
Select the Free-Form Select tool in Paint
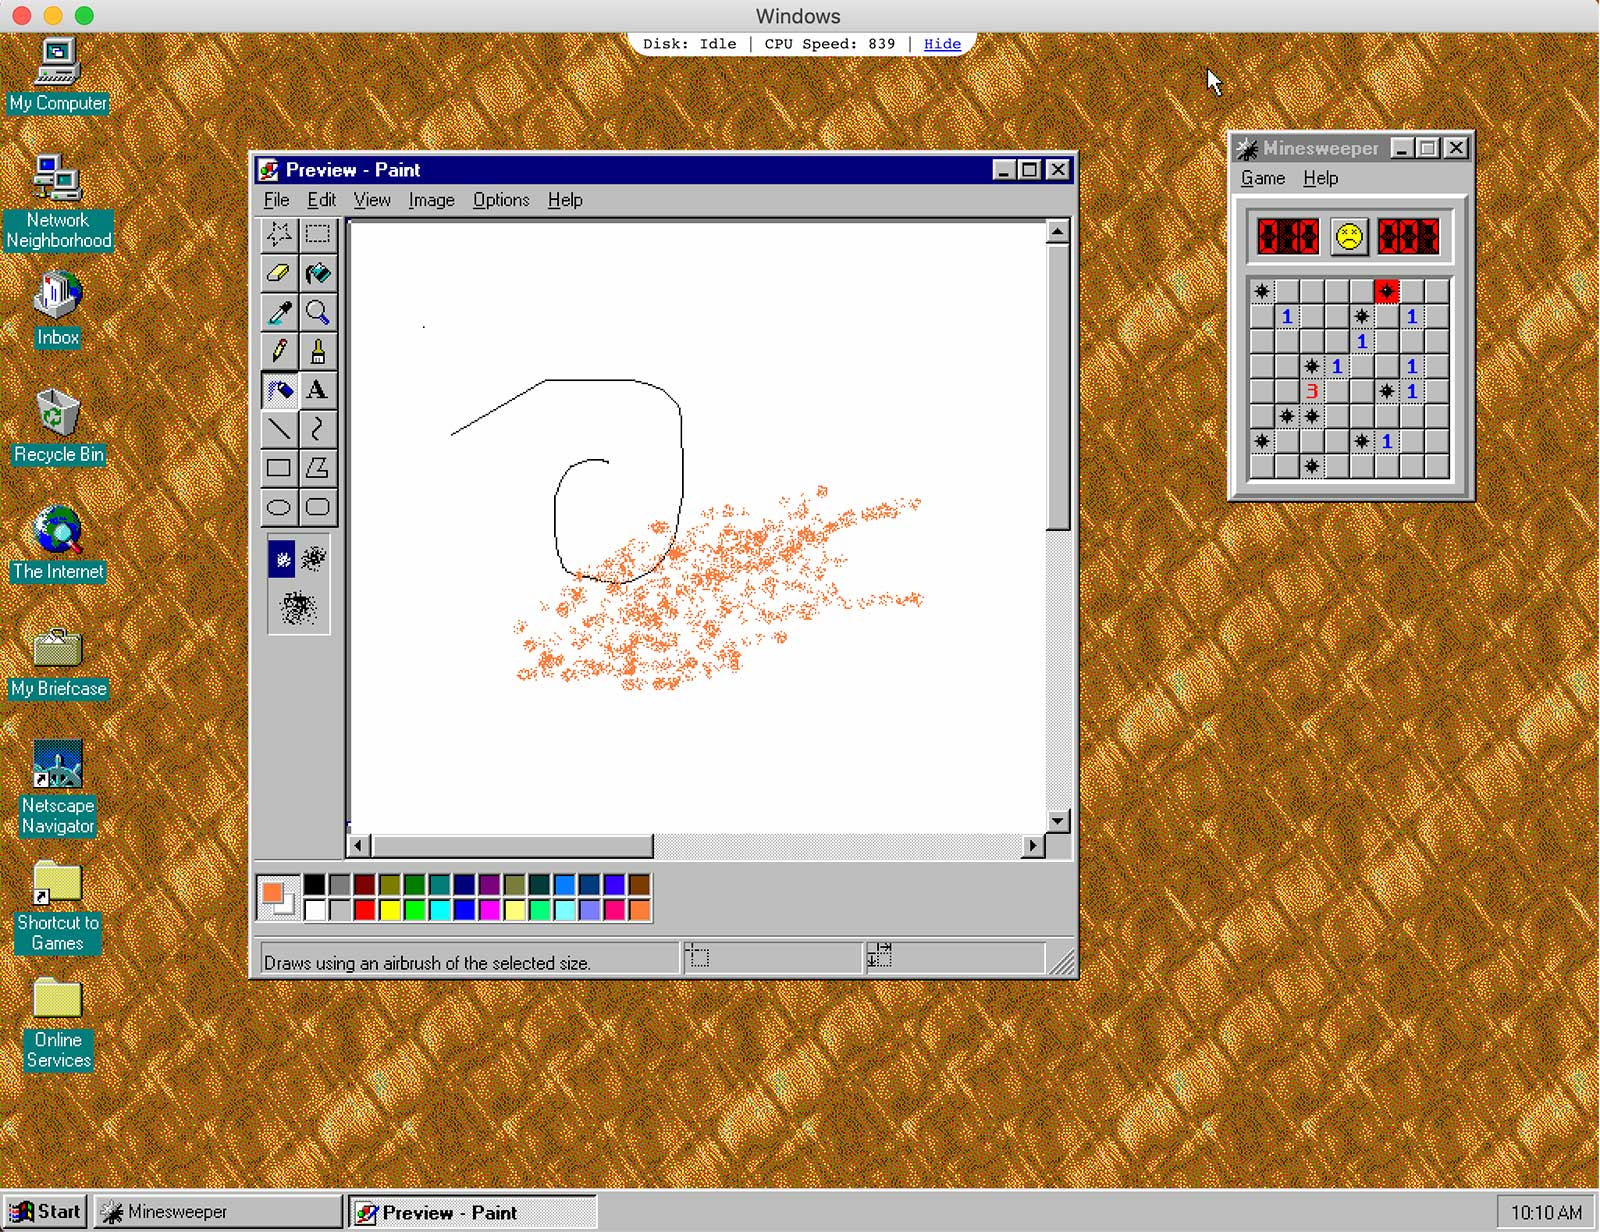279,235
